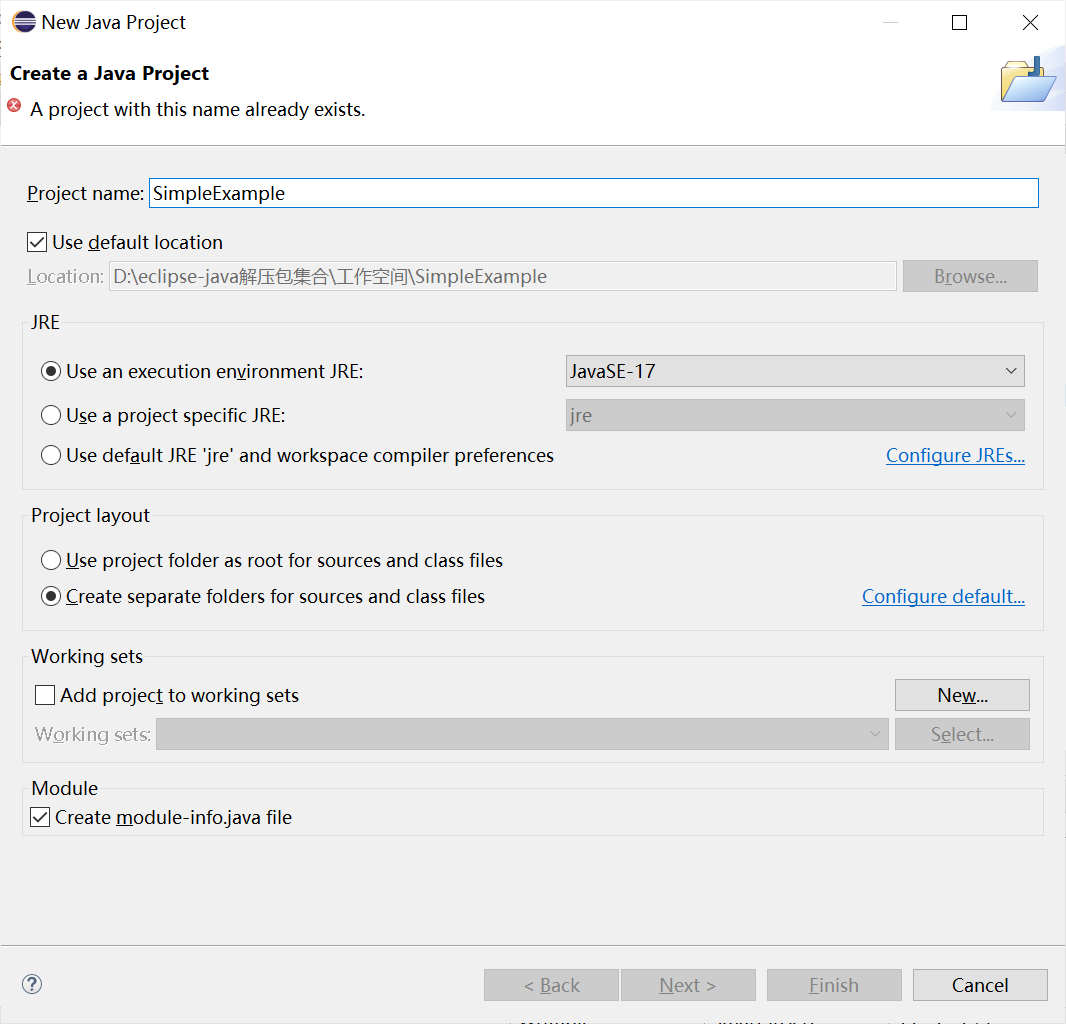Screen dimensions: 1066x1024
Task: Select project folder as root option
Action: (x=51, y=560)
